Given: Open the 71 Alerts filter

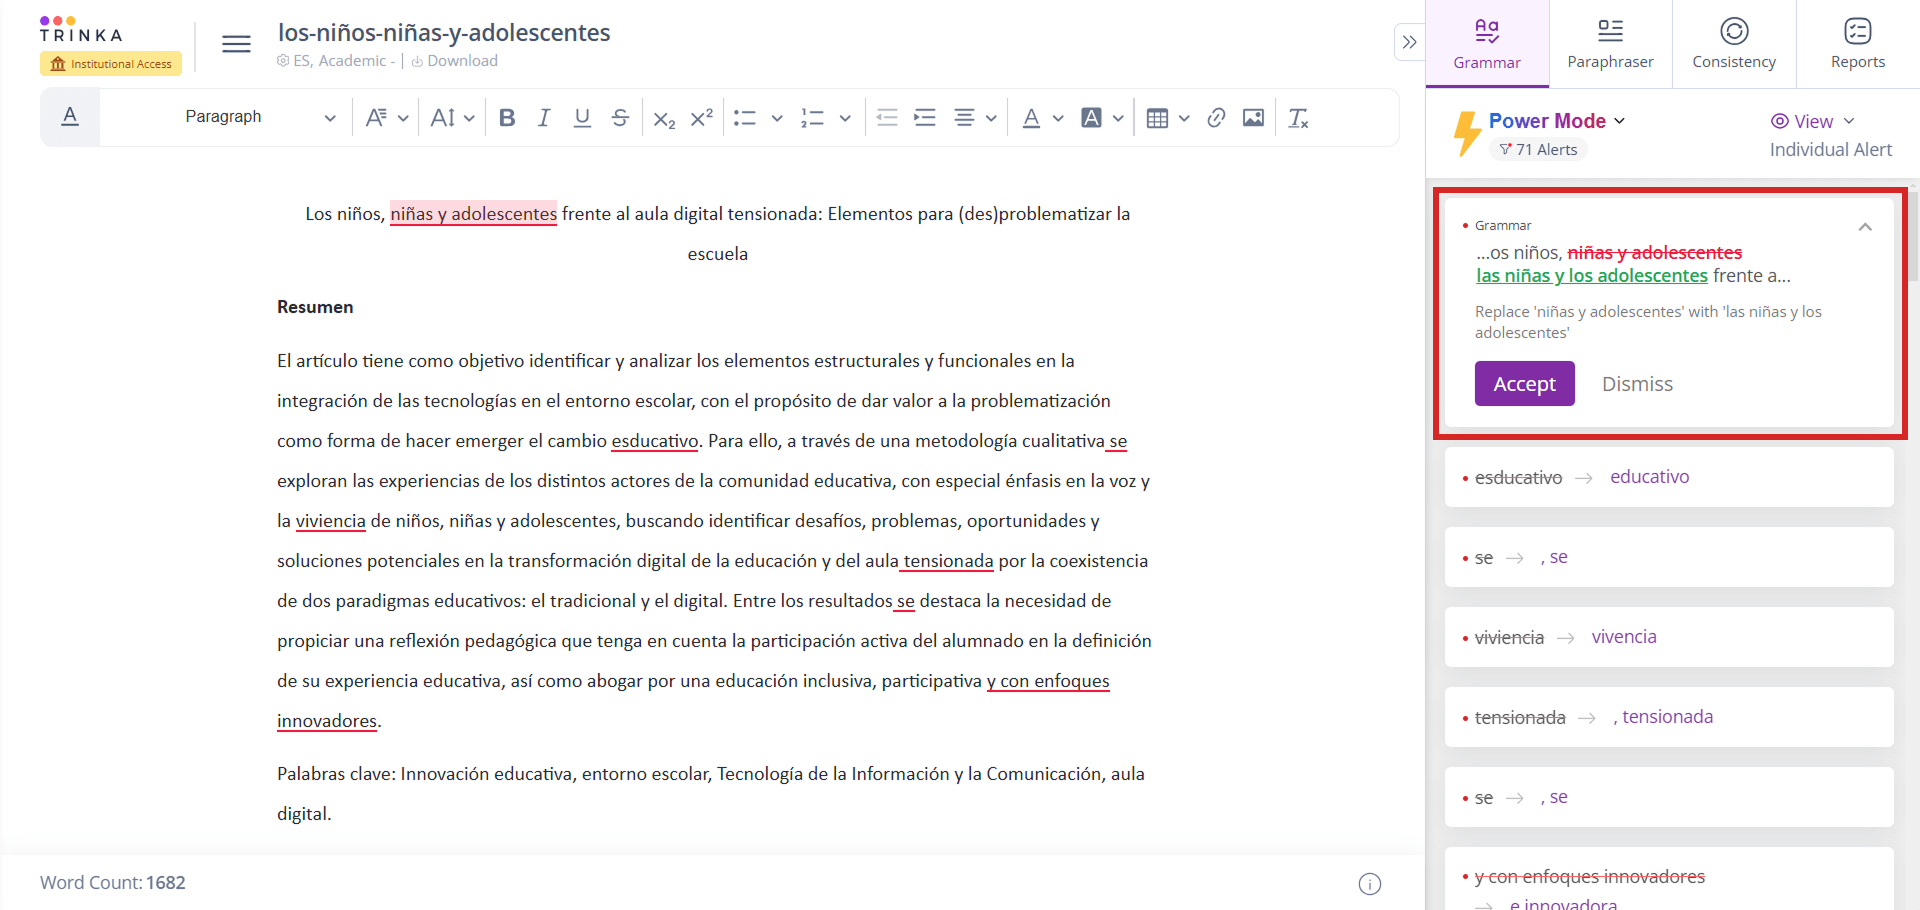Looking at the screenshot, I should click(1538, 149).
